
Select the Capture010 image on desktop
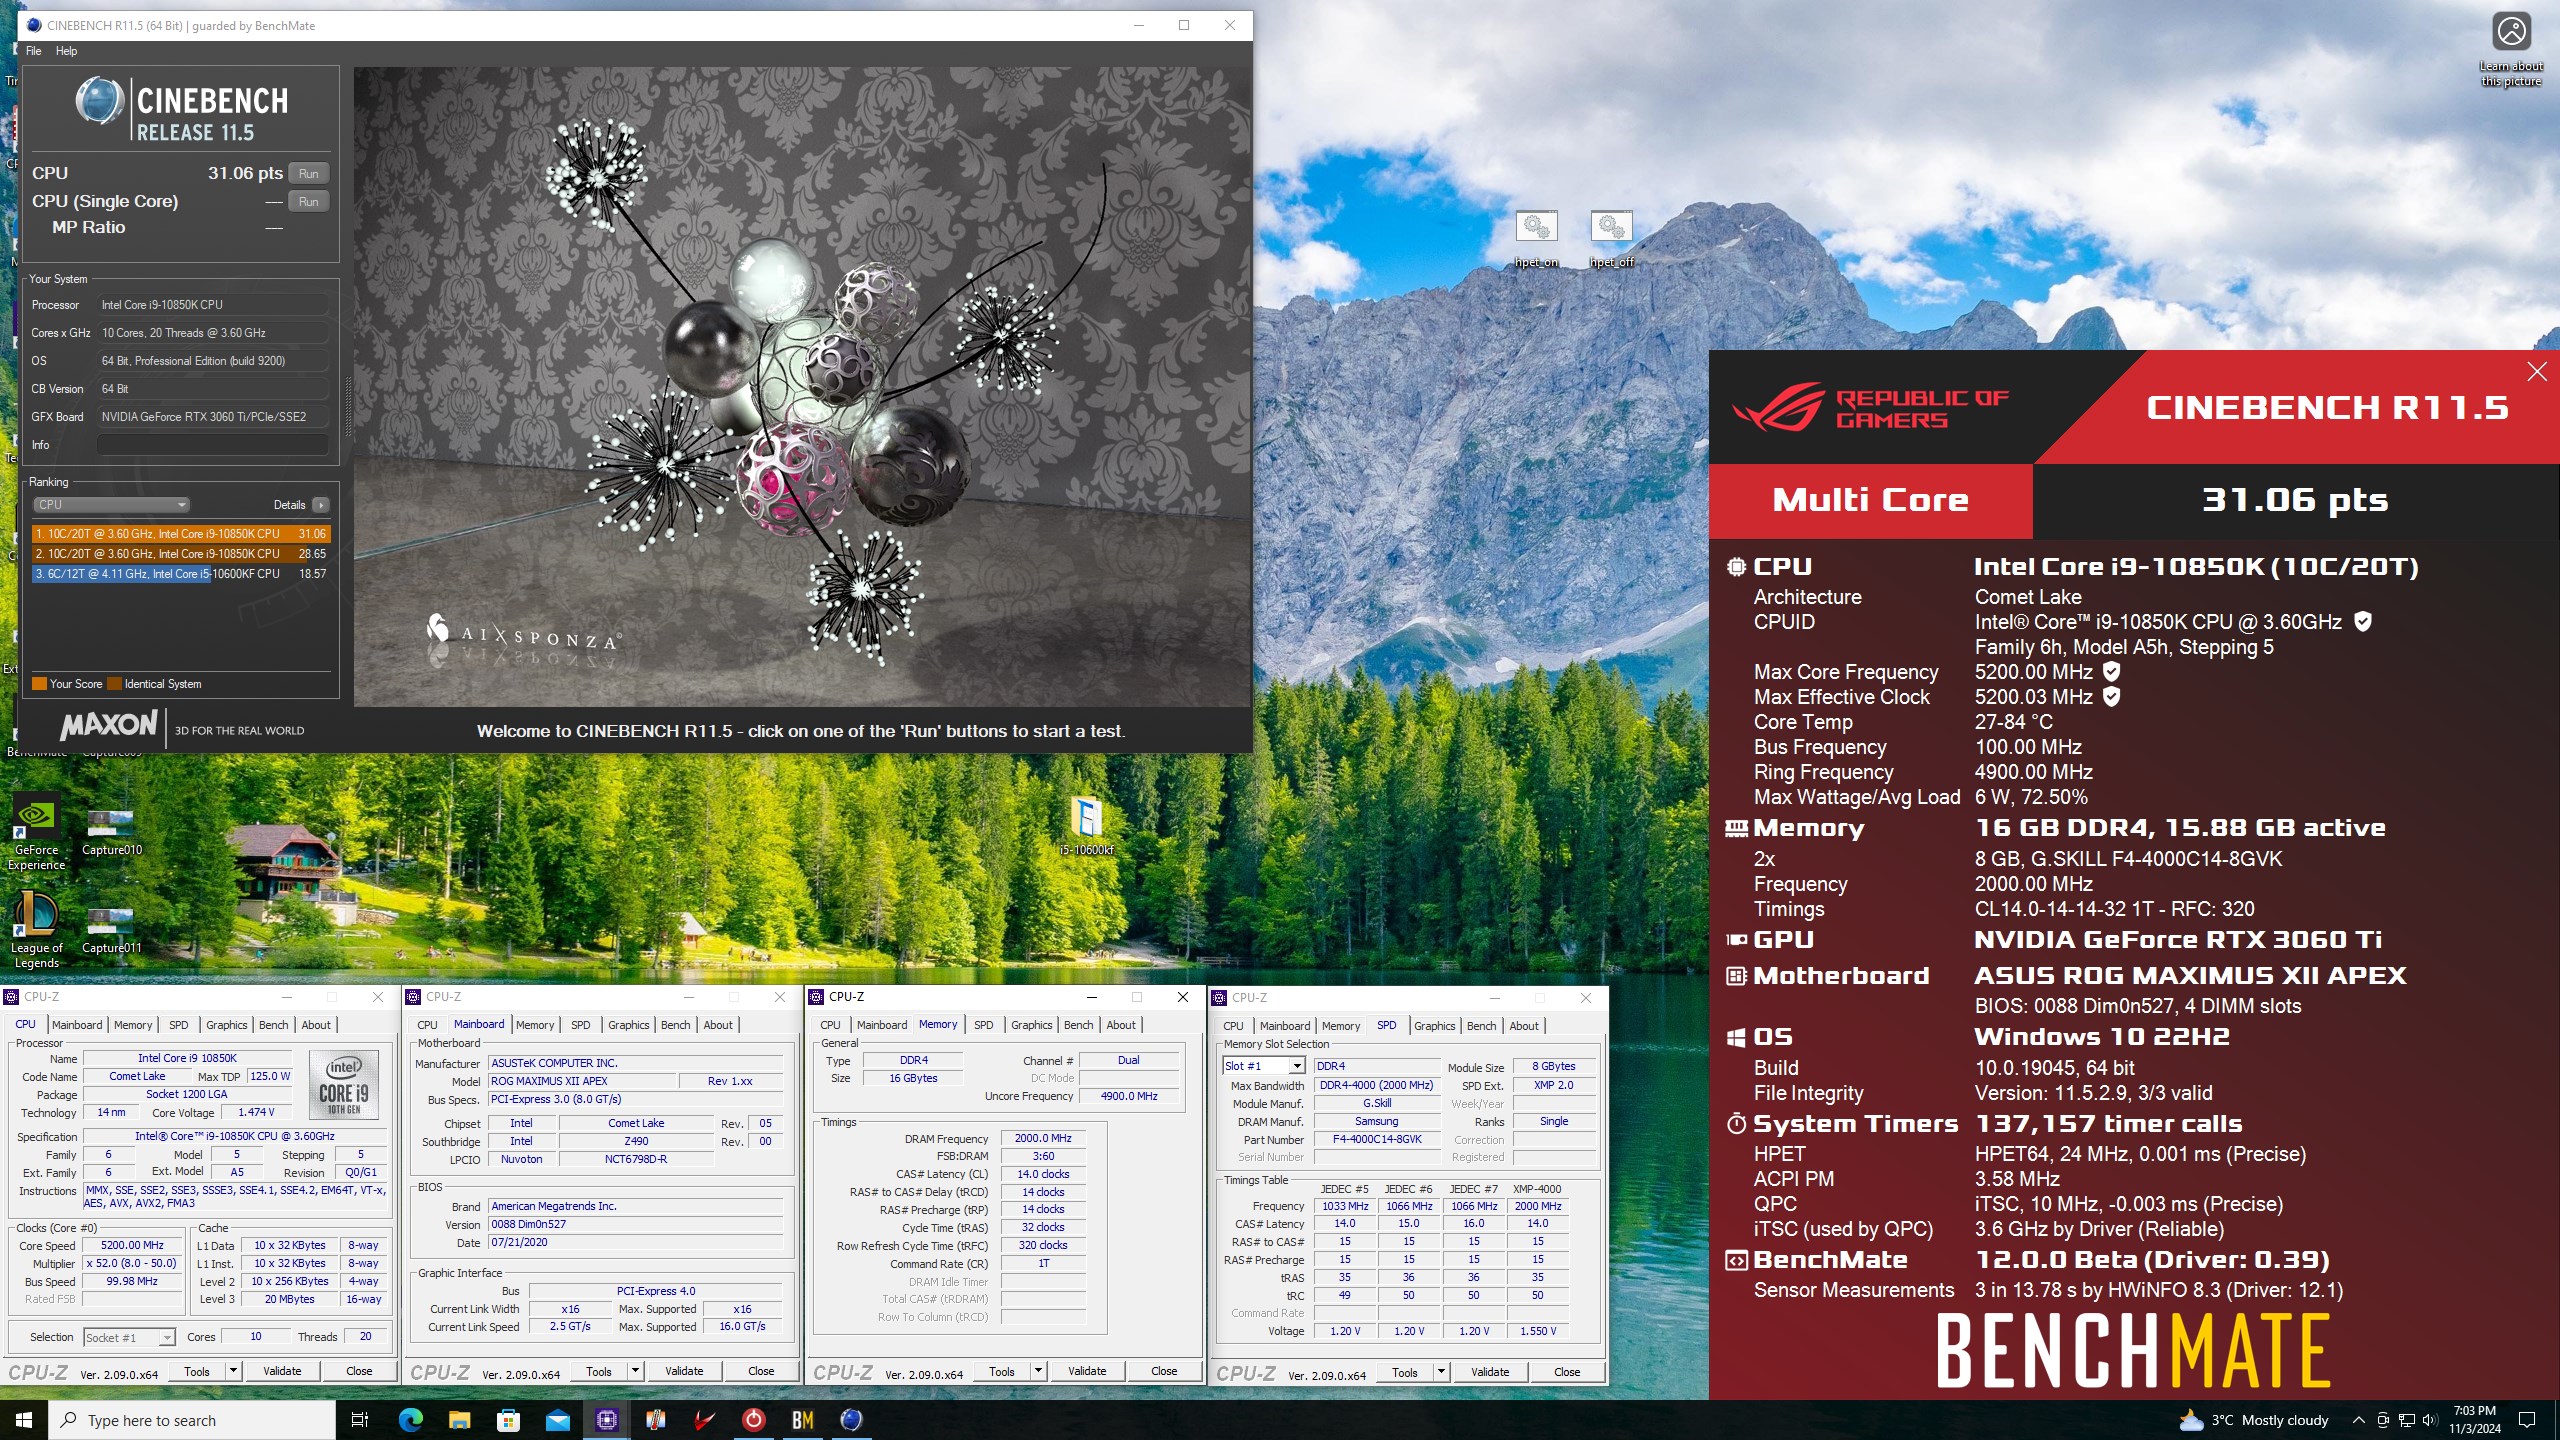point(111,832)
